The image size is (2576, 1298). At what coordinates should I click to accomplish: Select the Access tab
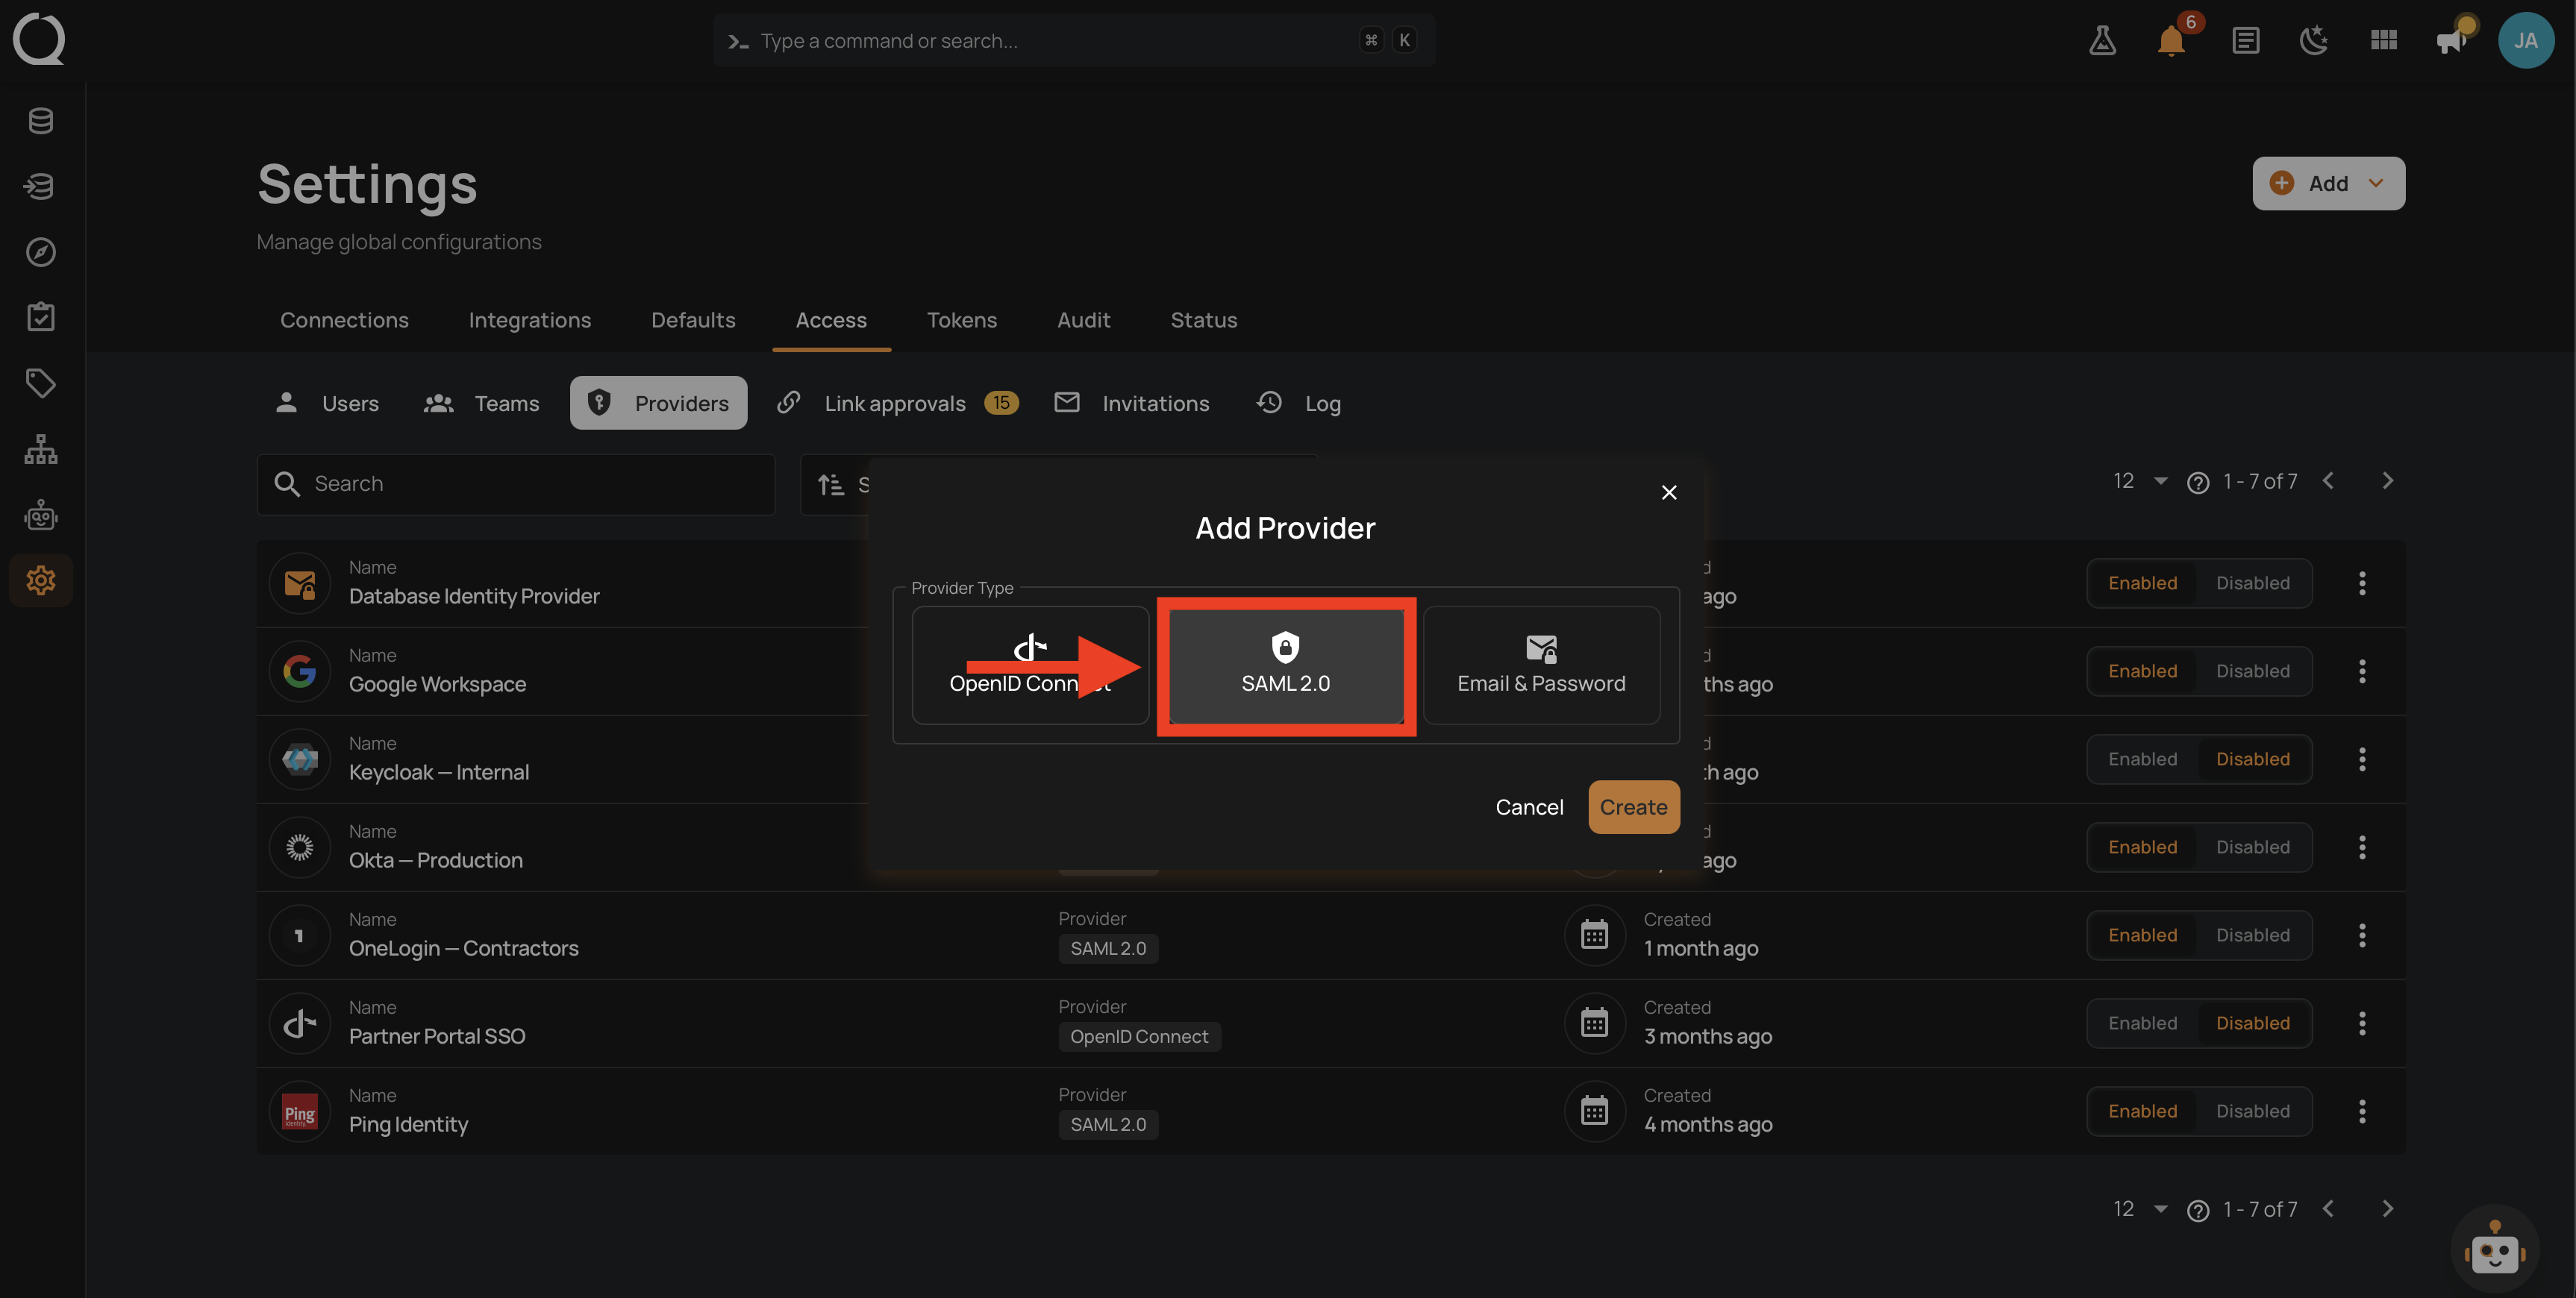[831, 320]
